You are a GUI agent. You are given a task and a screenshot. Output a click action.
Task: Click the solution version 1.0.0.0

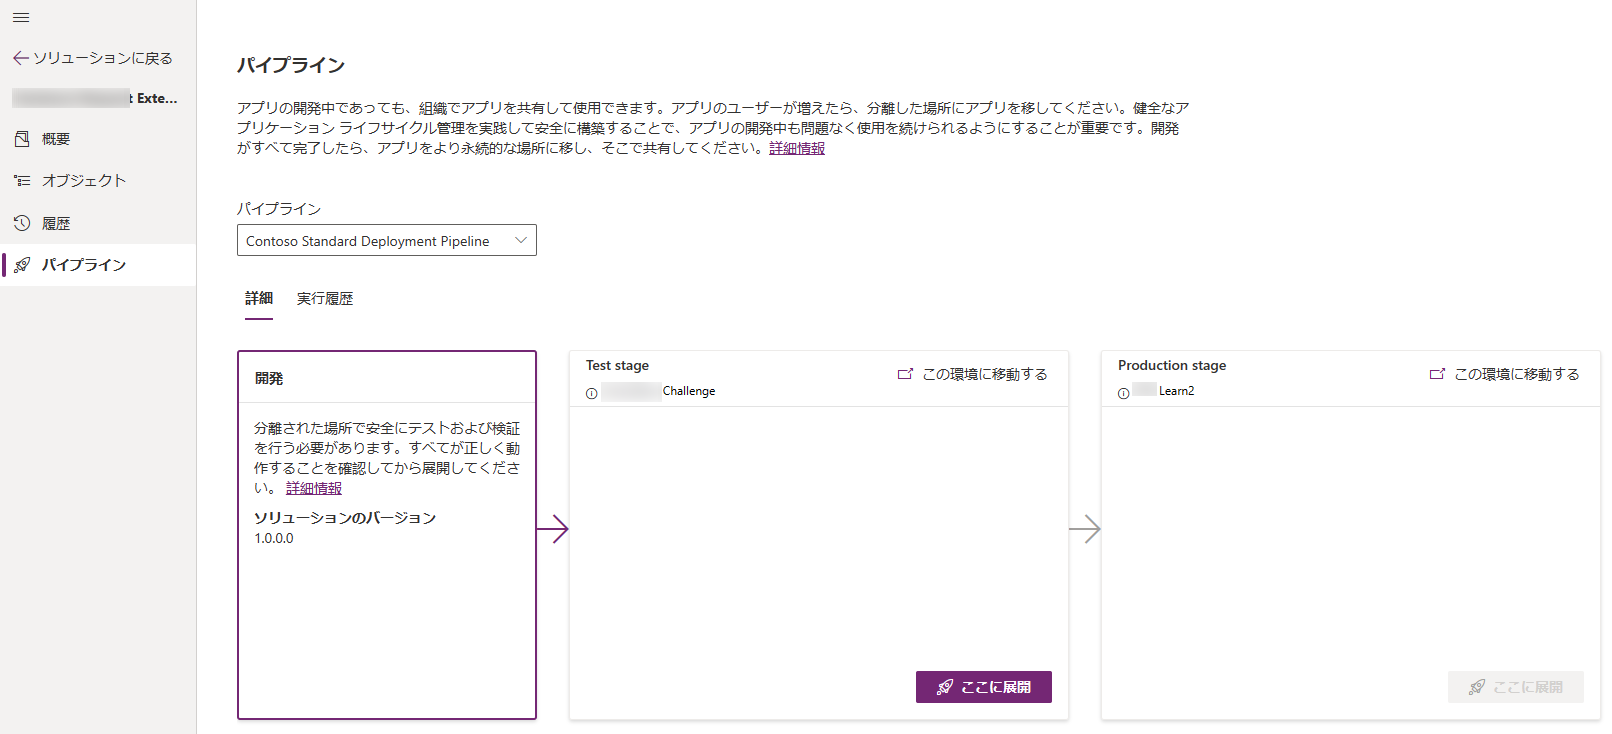(x=274, y=538)
